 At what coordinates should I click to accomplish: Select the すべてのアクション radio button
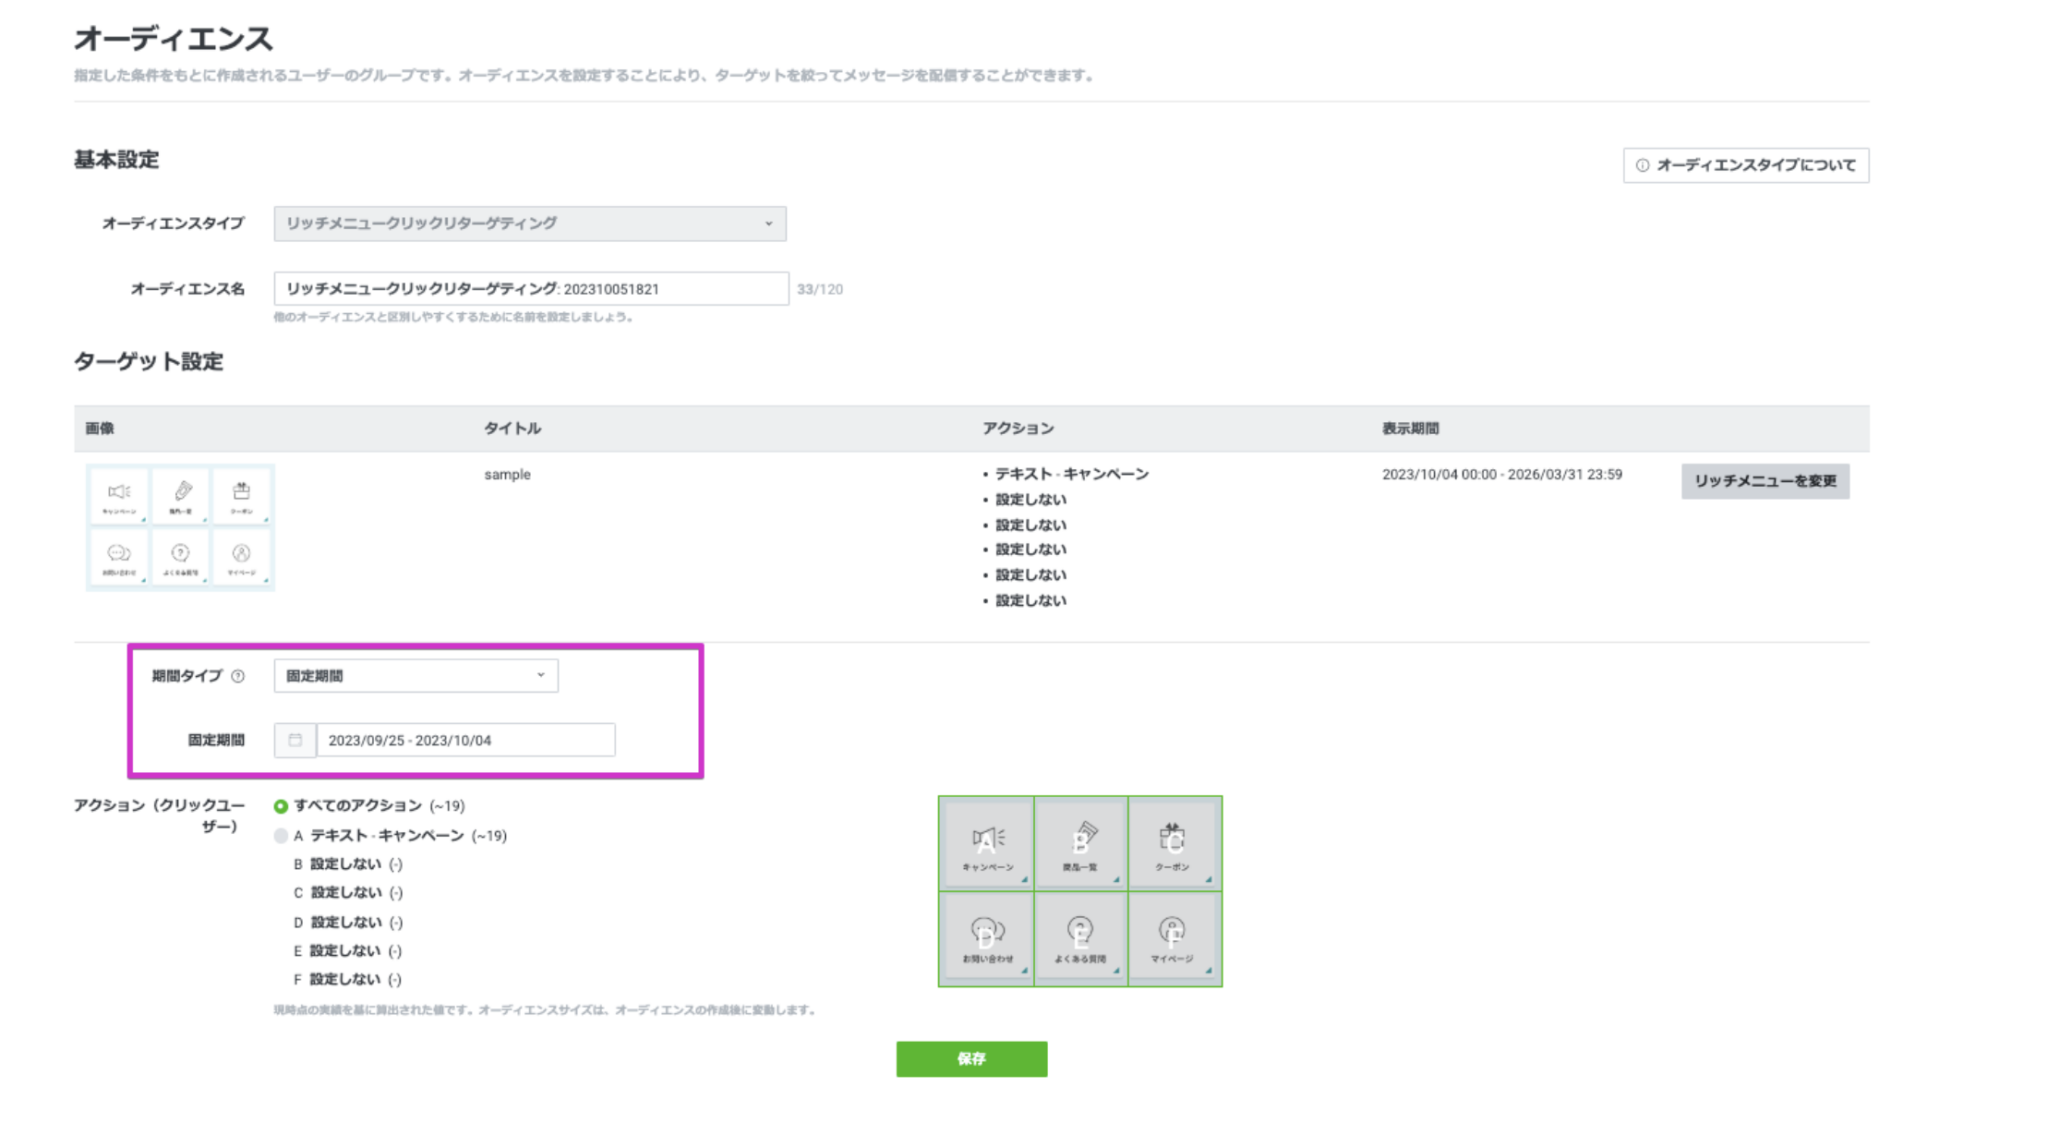coord(281,806)
